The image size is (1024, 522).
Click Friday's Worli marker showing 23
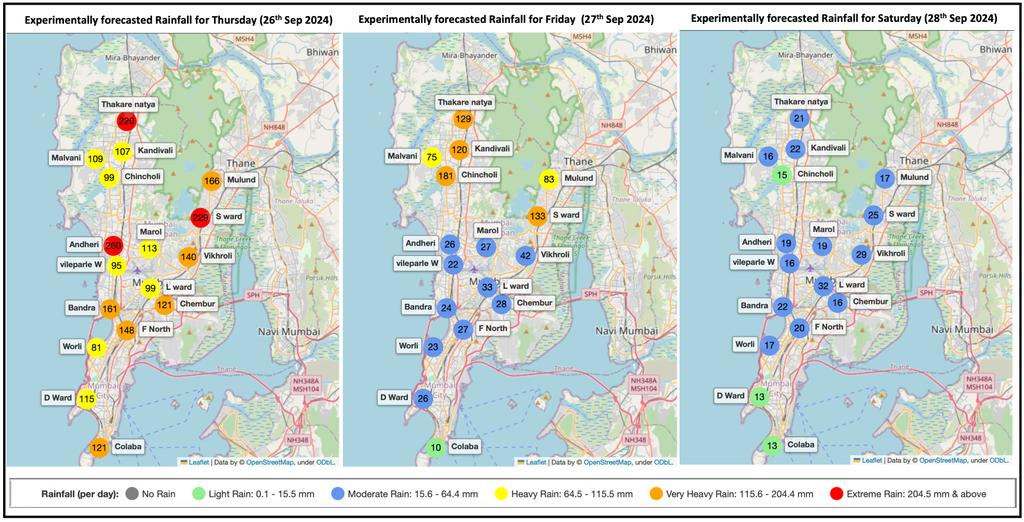pos(433,348)
